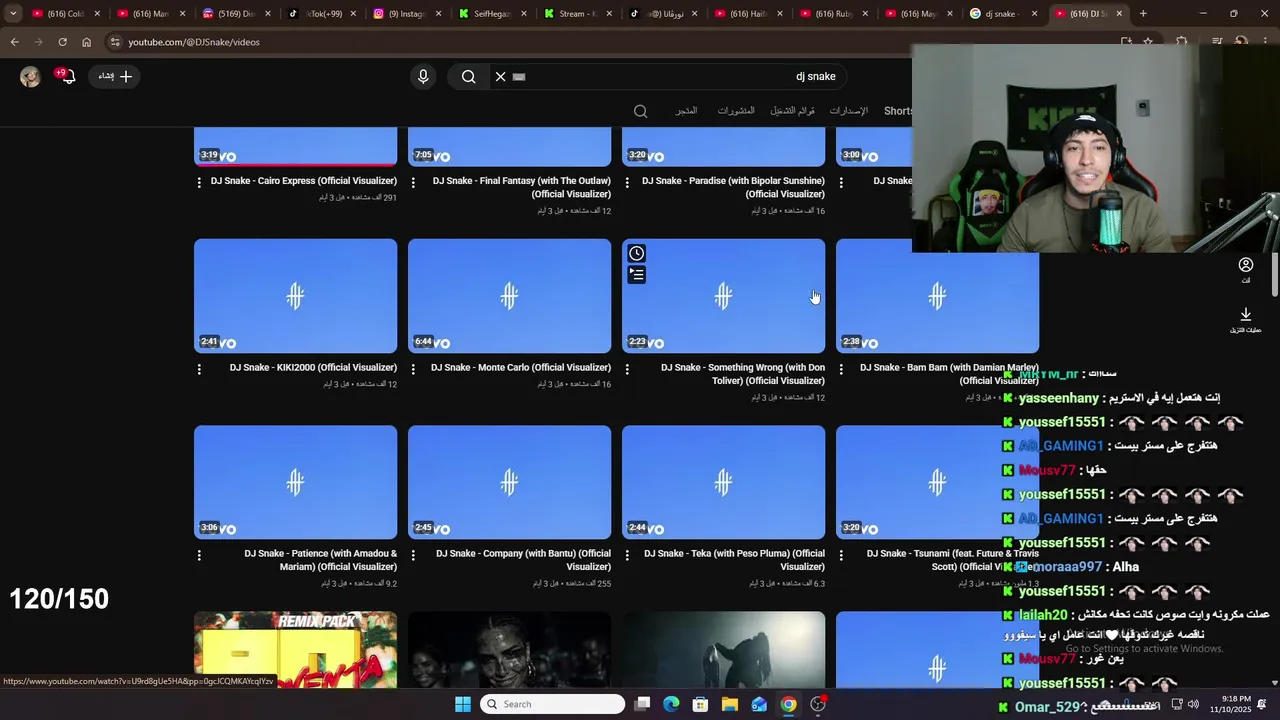Open three-dot menu for Company video
The image size is (1280, 720).
click(413, 555)
